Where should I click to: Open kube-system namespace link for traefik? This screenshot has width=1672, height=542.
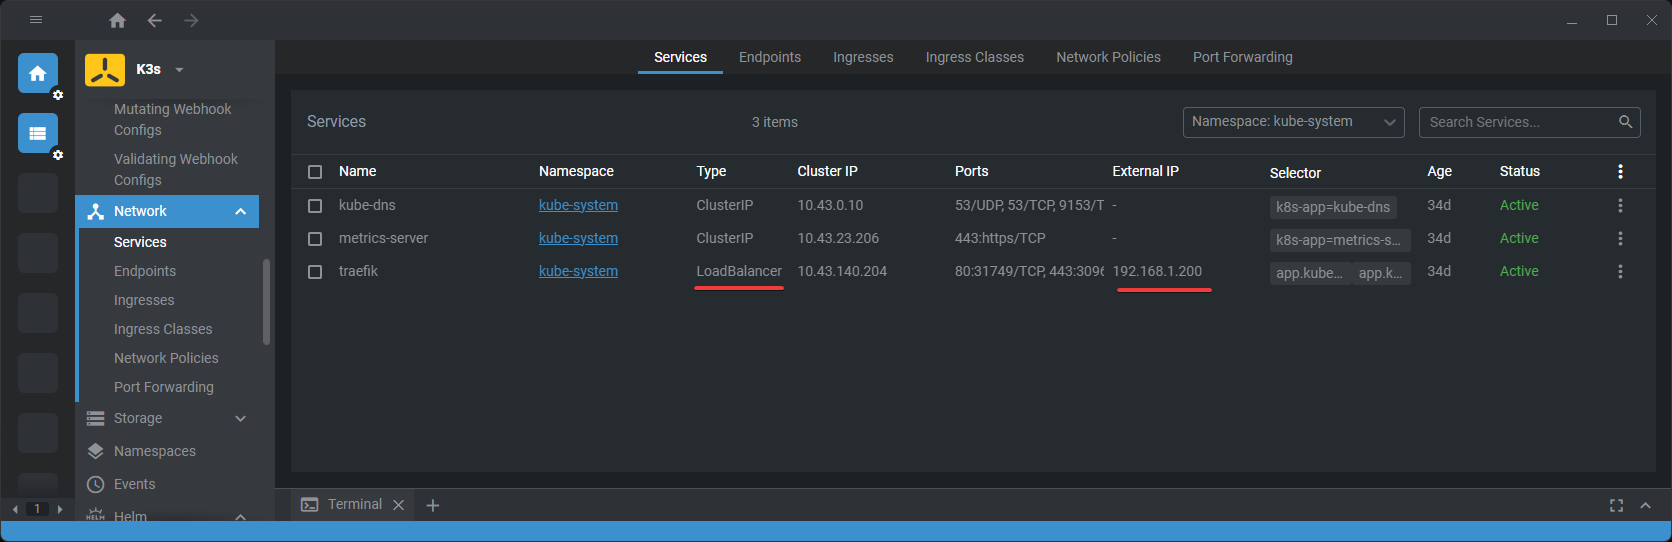578,271
